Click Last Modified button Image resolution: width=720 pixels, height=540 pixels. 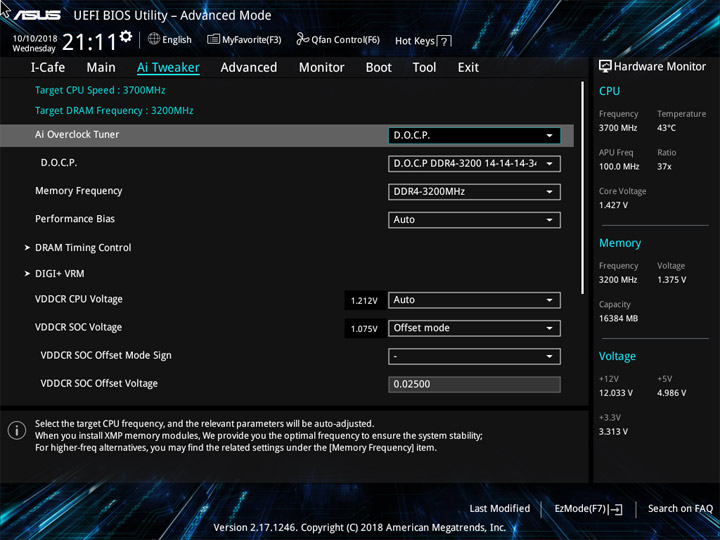coord(500,508)
